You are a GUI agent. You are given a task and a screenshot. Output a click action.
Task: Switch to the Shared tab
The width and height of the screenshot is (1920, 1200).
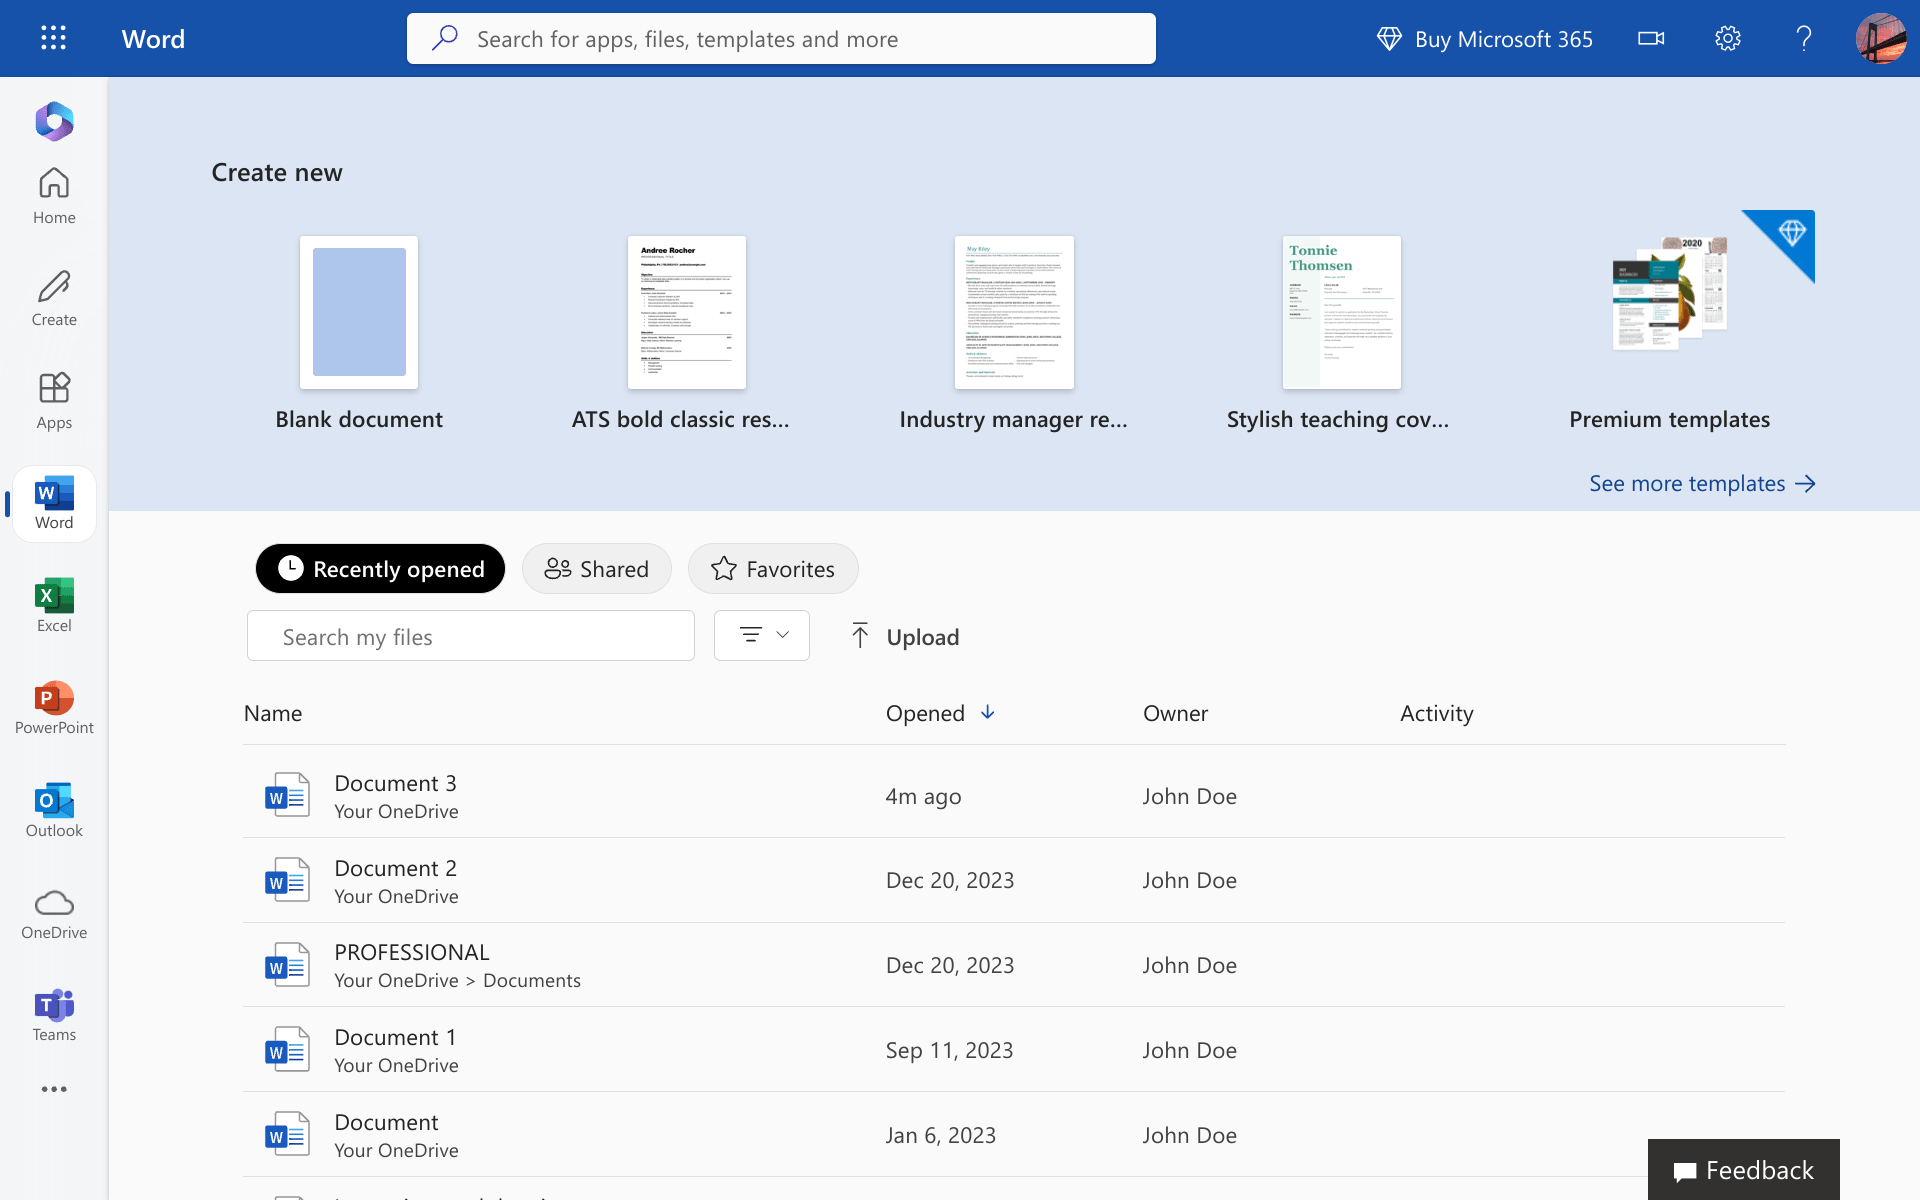(596, 568)
